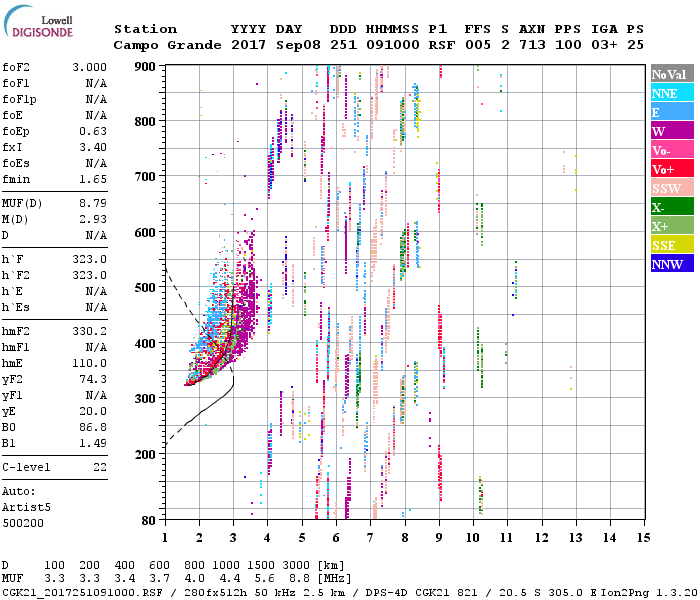Click the B0 value 86.8
This screenshot has width=700, height=600.
click(x=93, y=428)
